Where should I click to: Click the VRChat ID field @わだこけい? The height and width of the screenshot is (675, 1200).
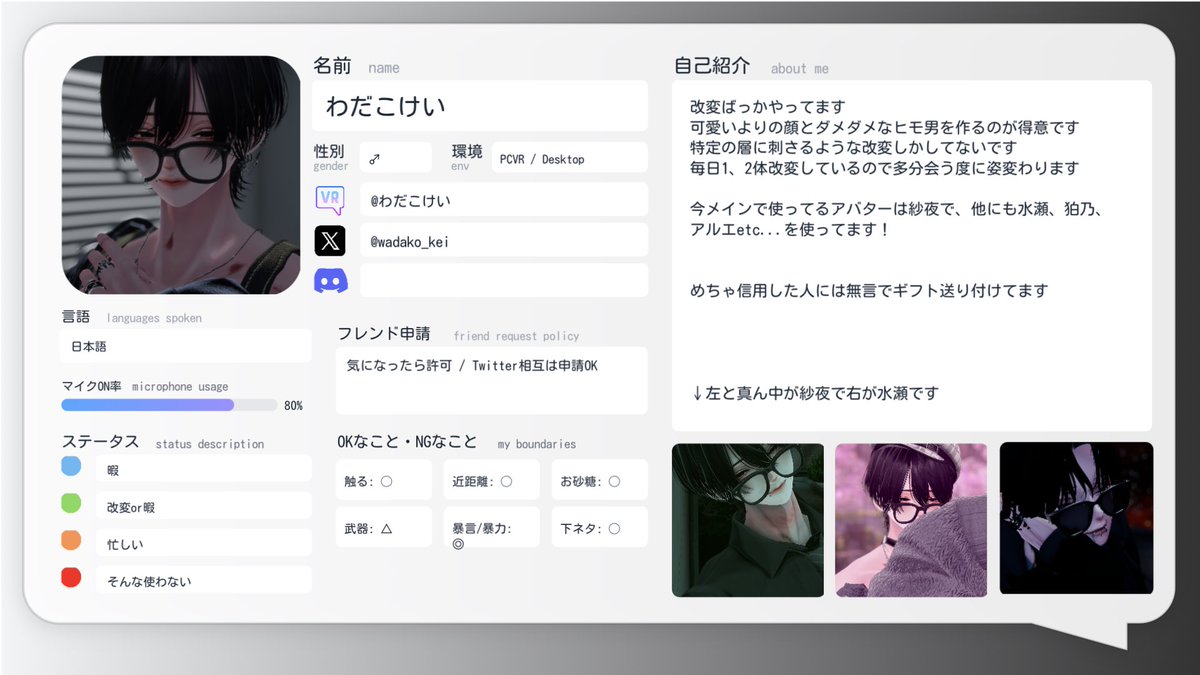click(504, 200)
